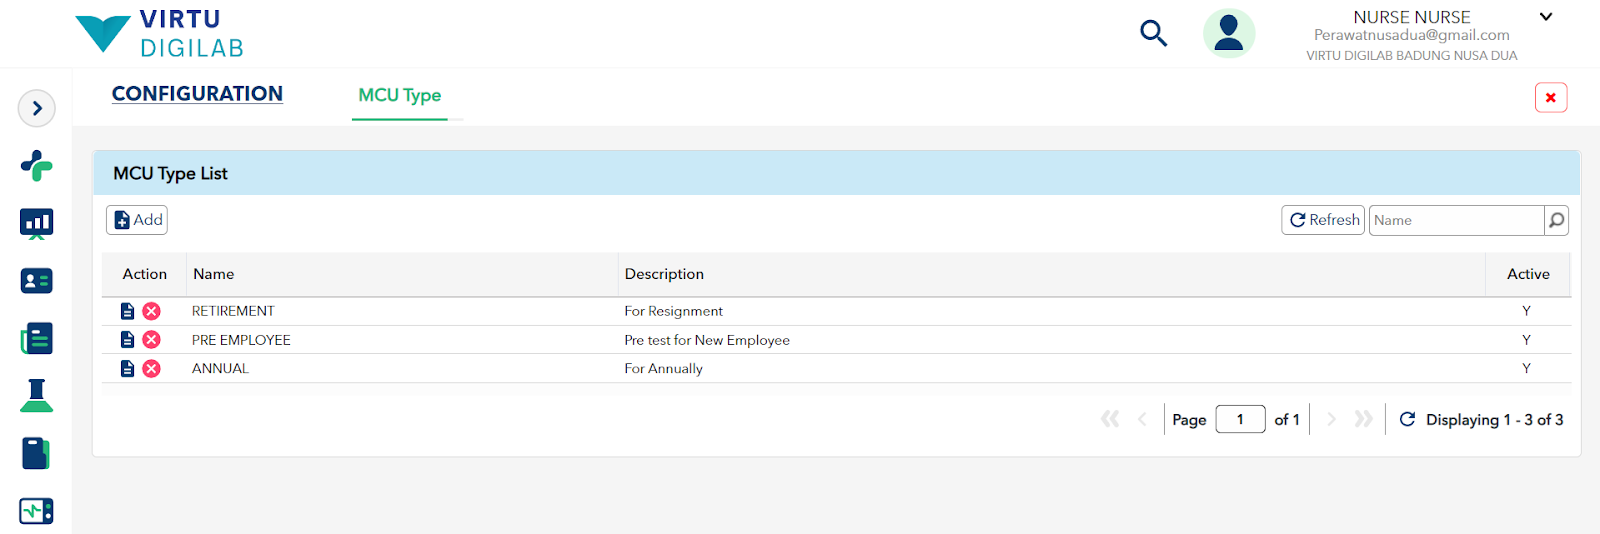Image resolution: width=1600 pixels, height=534 pixels.
Task: Open the heartbeat monitor sidebar icon
Action: pyautogui.click(x=36, y=511)
